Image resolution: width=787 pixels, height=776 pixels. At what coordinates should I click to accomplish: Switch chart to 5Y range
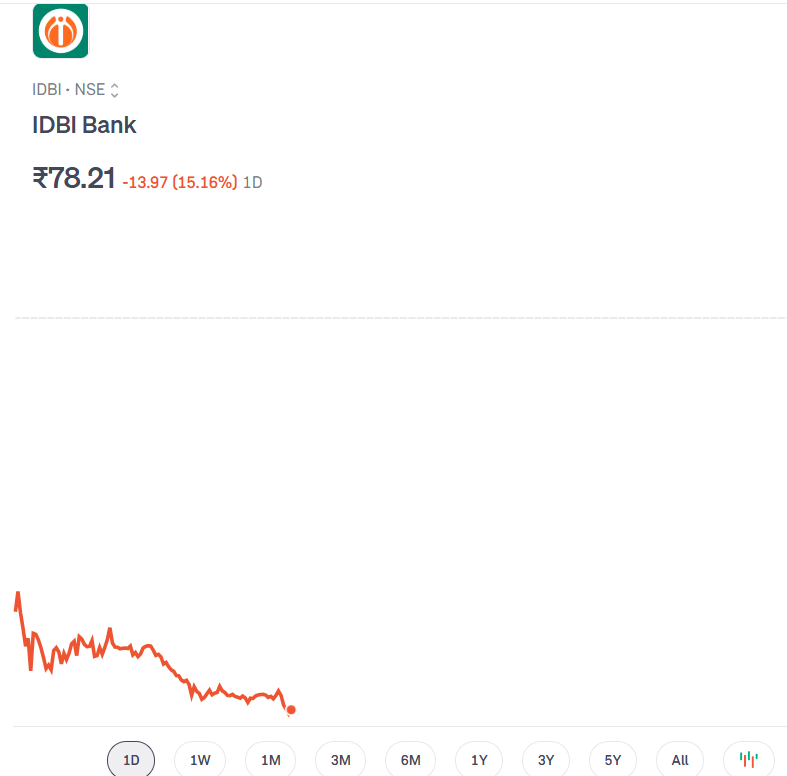click(613, 760)
